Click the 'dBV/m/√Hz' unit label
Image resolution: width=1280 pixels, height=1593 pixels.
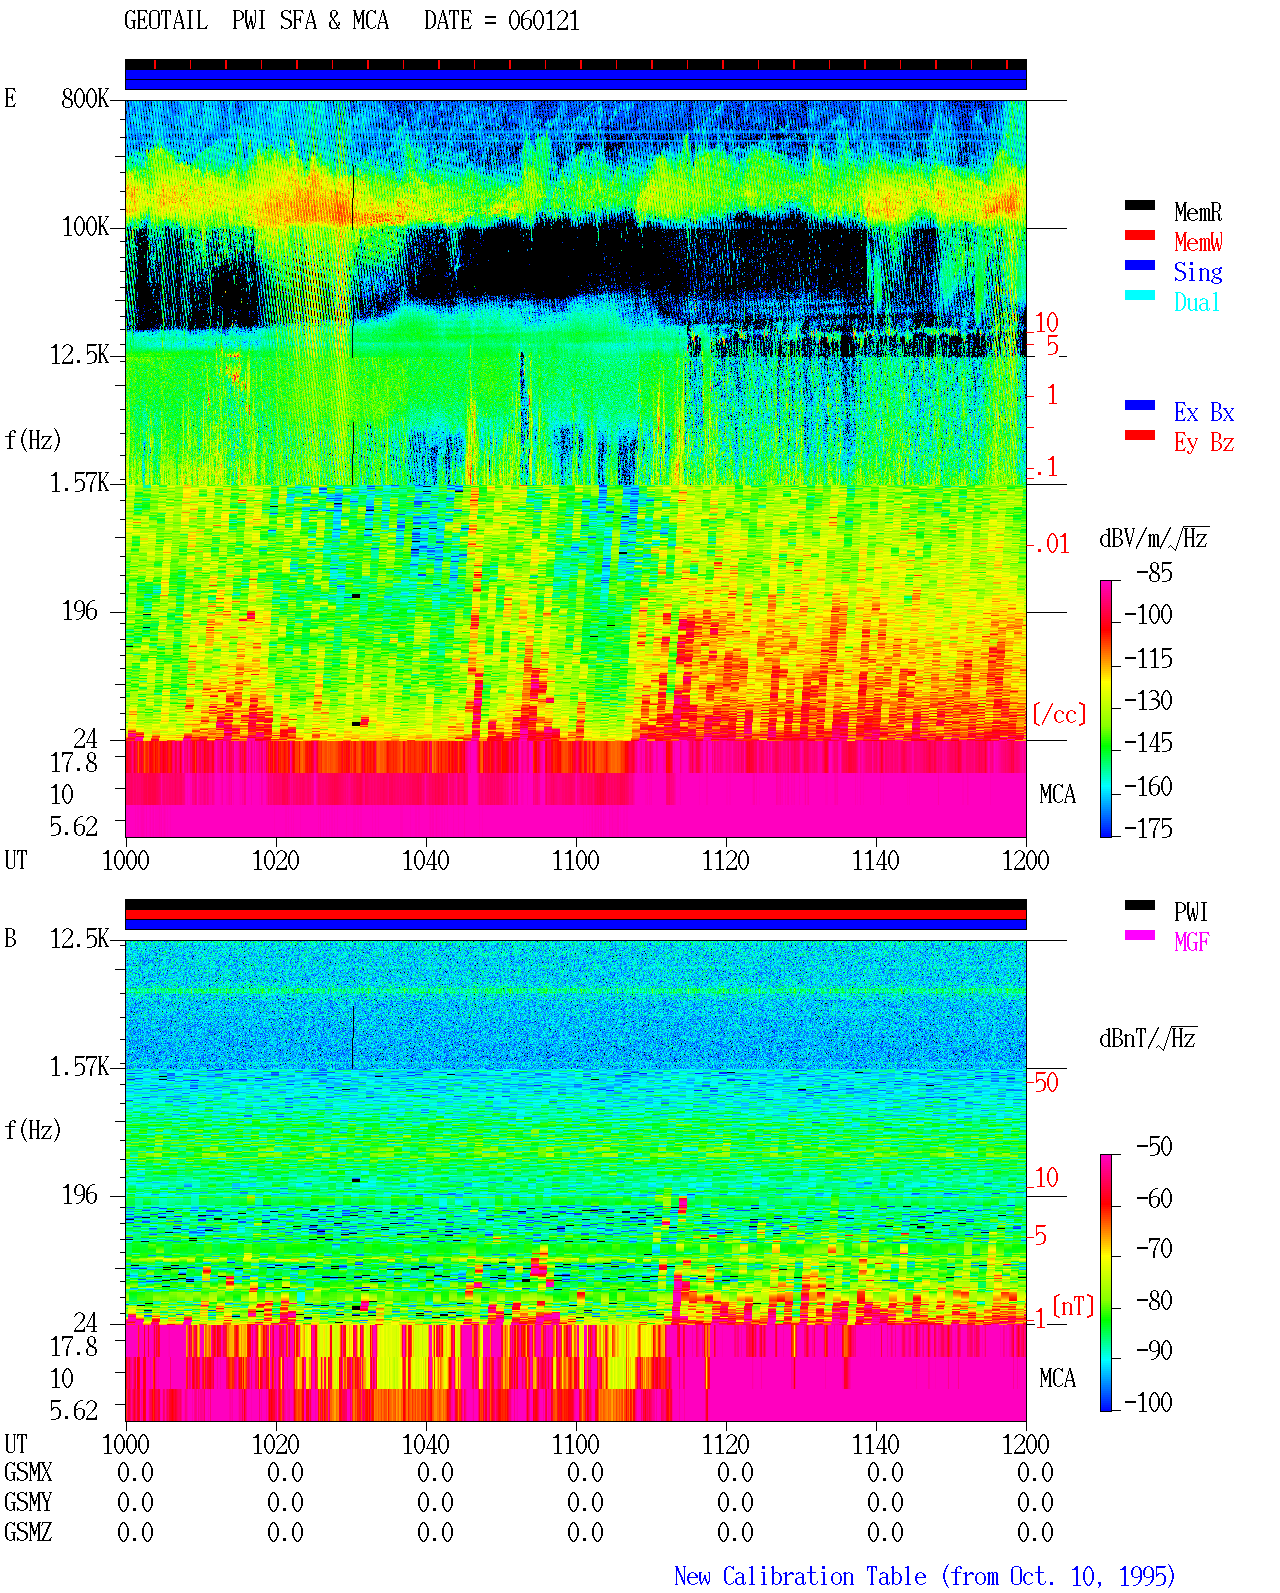1154,538
